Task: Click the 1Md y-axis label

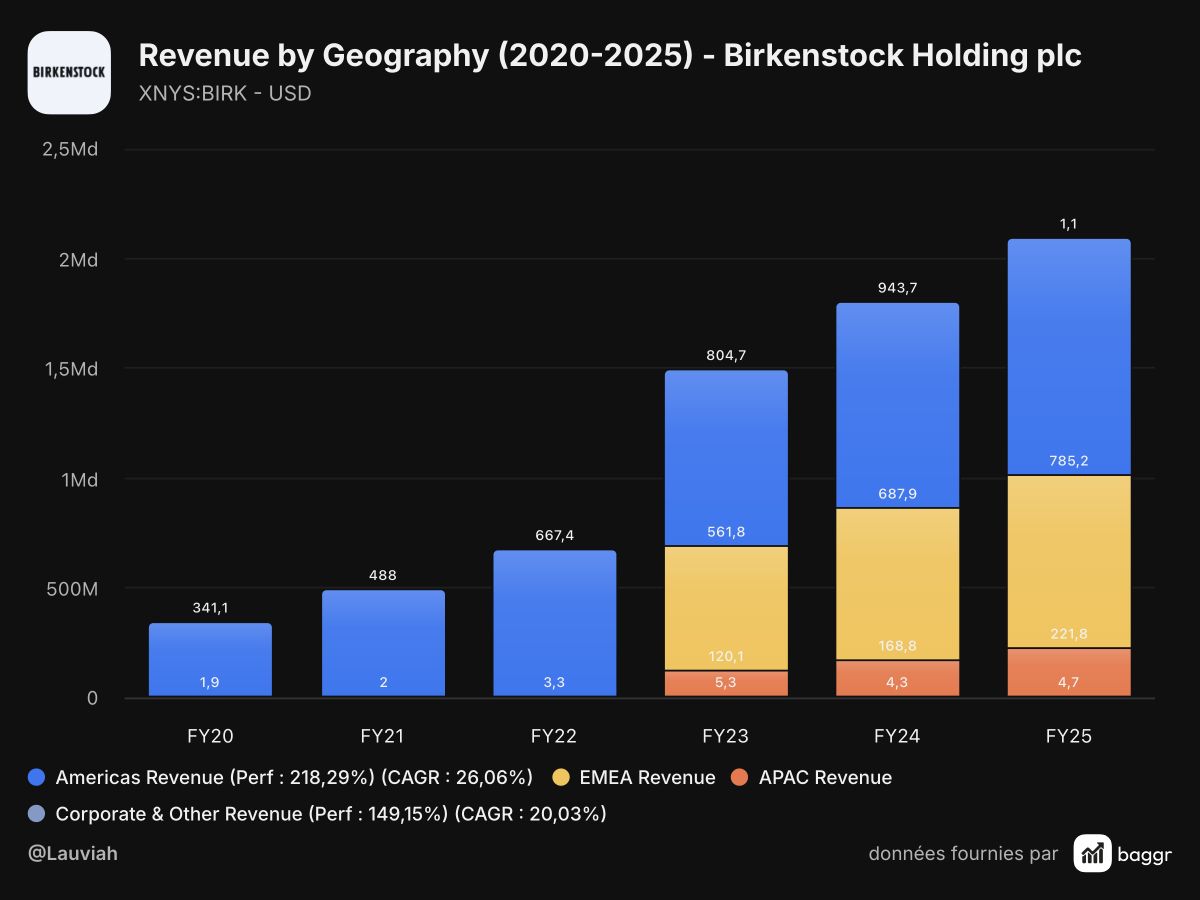Action: [x=78, y=479]
